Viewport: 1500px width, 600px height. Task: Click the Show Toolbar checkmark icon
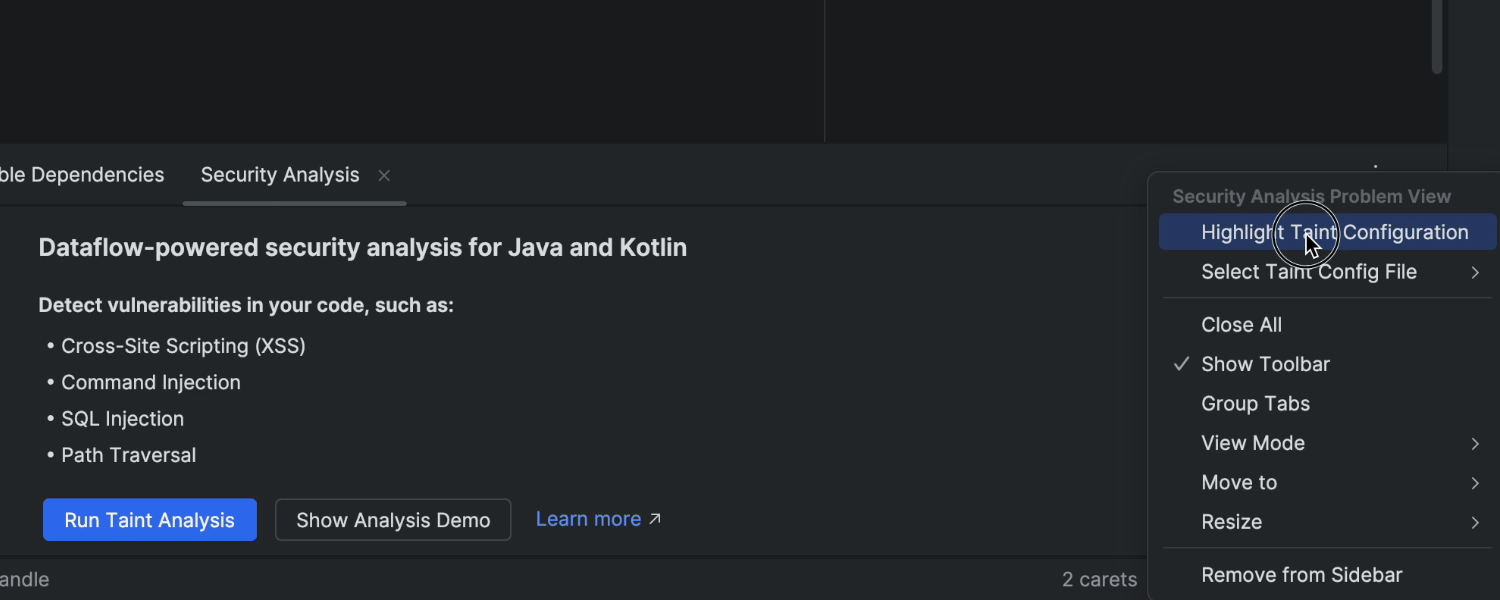(x=1181, y=364)
